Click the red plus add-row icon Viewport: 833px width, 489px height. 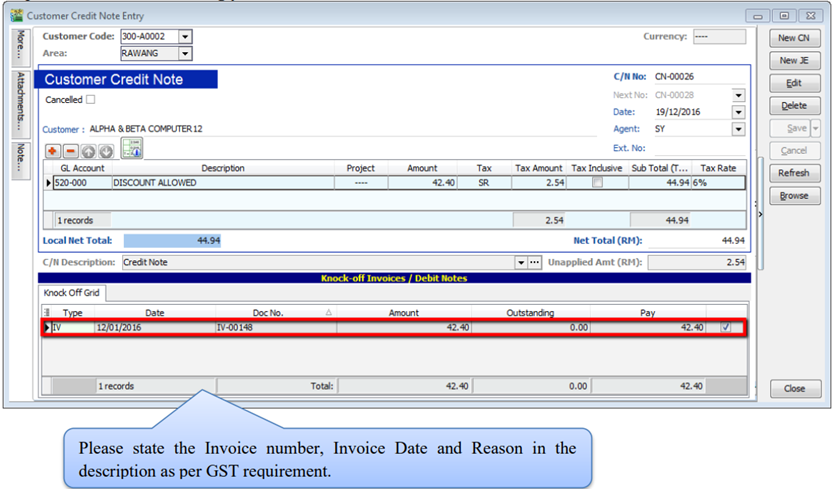tap(53, 151)
